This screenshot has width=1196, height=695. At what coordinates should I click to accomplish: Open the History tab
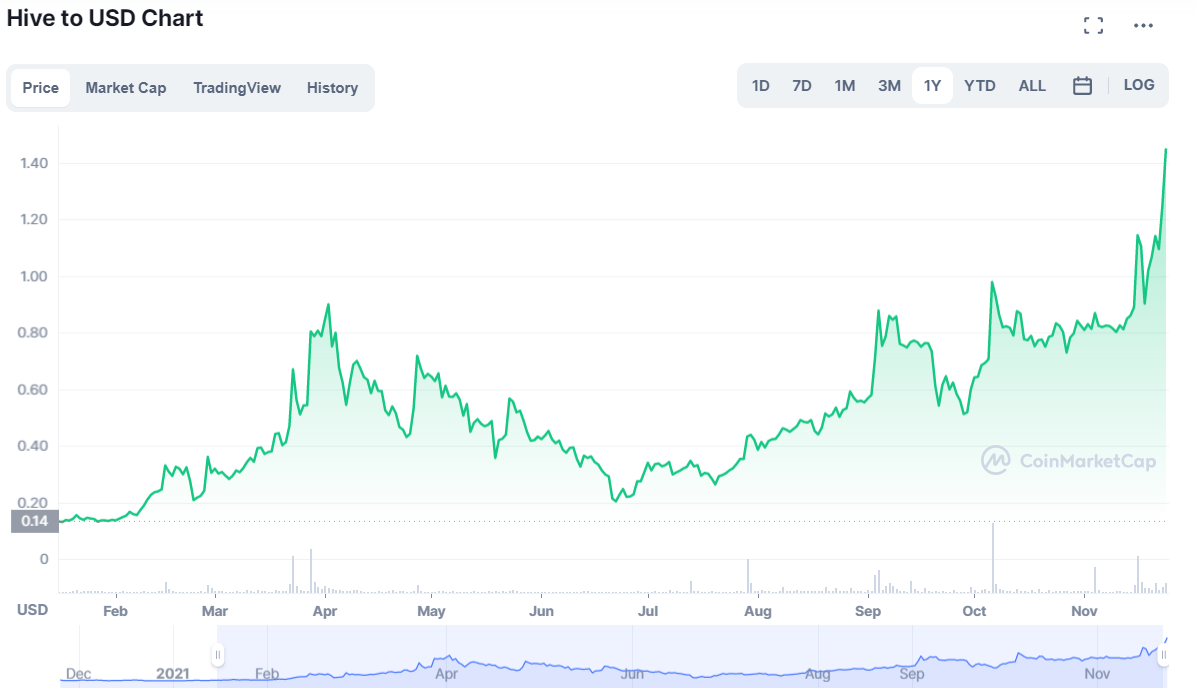(332, 88)
